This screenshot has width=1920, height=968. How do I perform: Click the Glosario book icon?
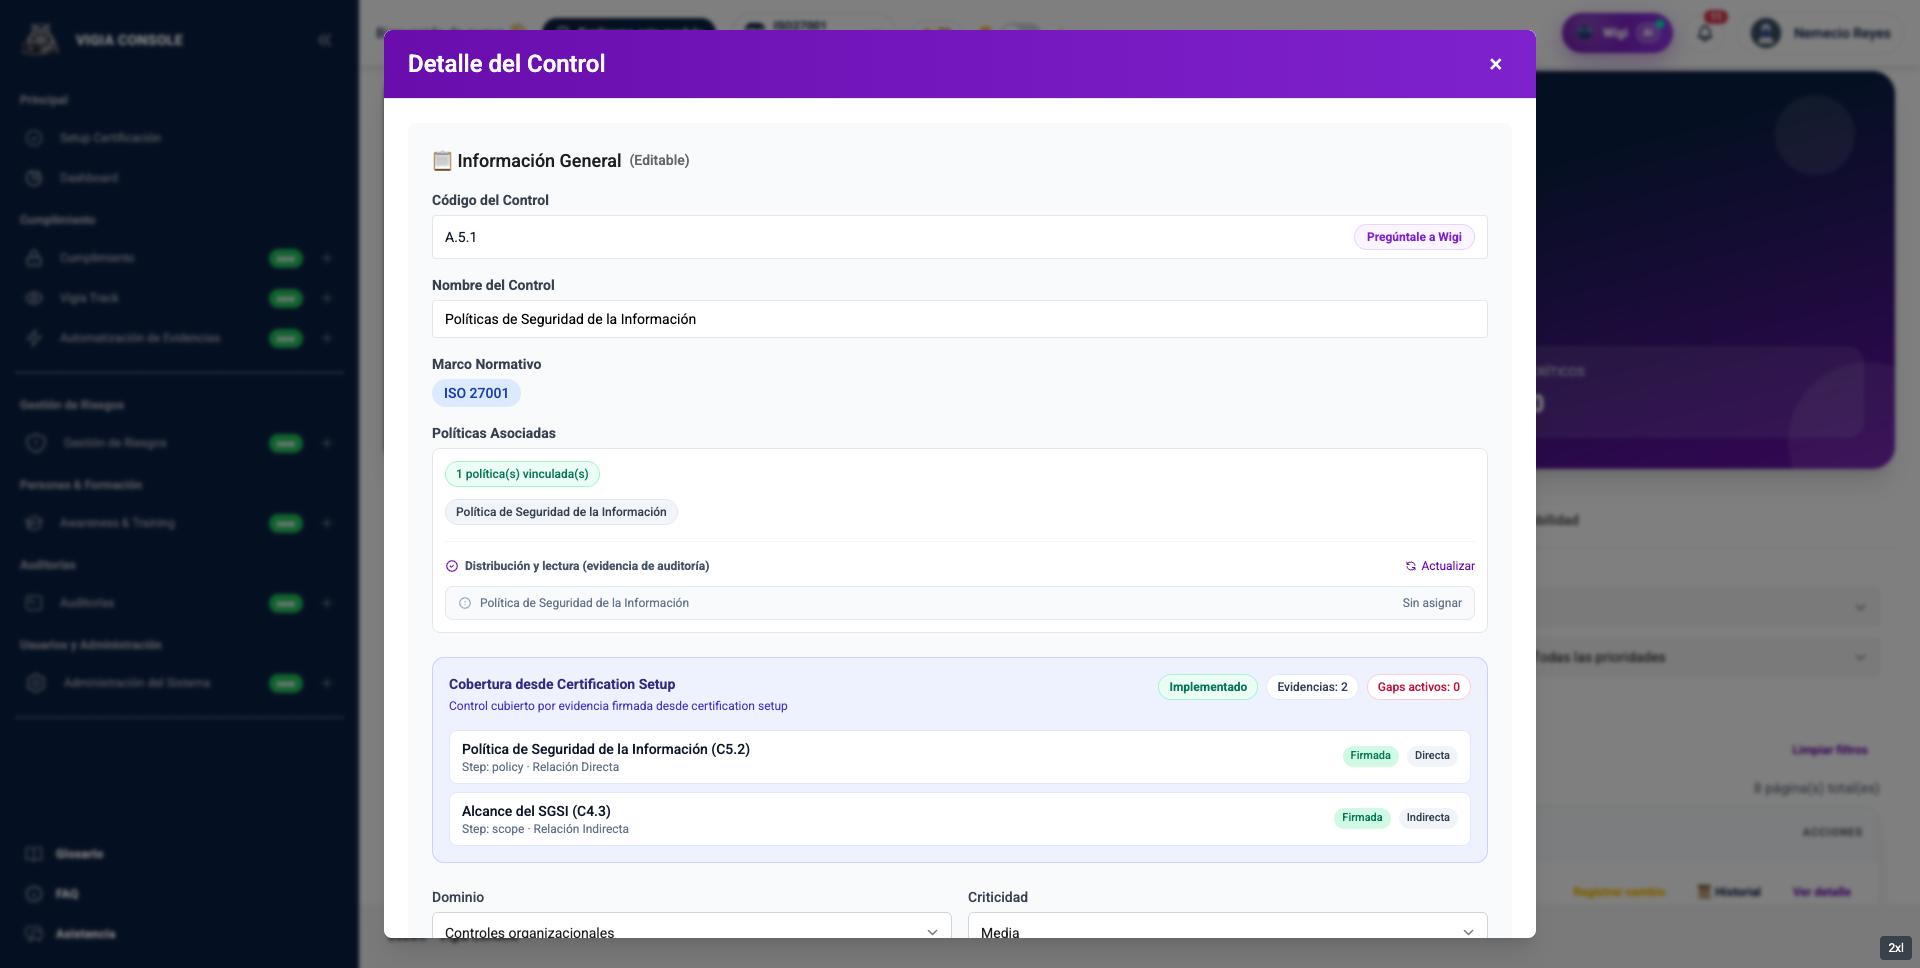(x=34, y=854)
